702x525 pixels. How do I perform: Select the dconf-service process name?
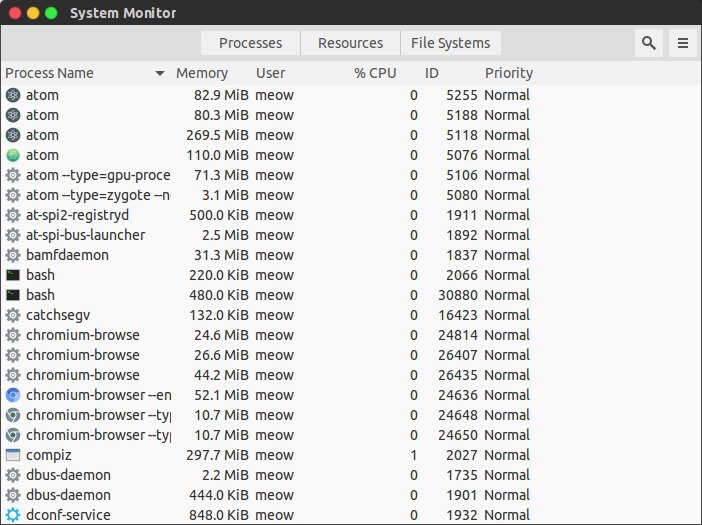[68, 515]
